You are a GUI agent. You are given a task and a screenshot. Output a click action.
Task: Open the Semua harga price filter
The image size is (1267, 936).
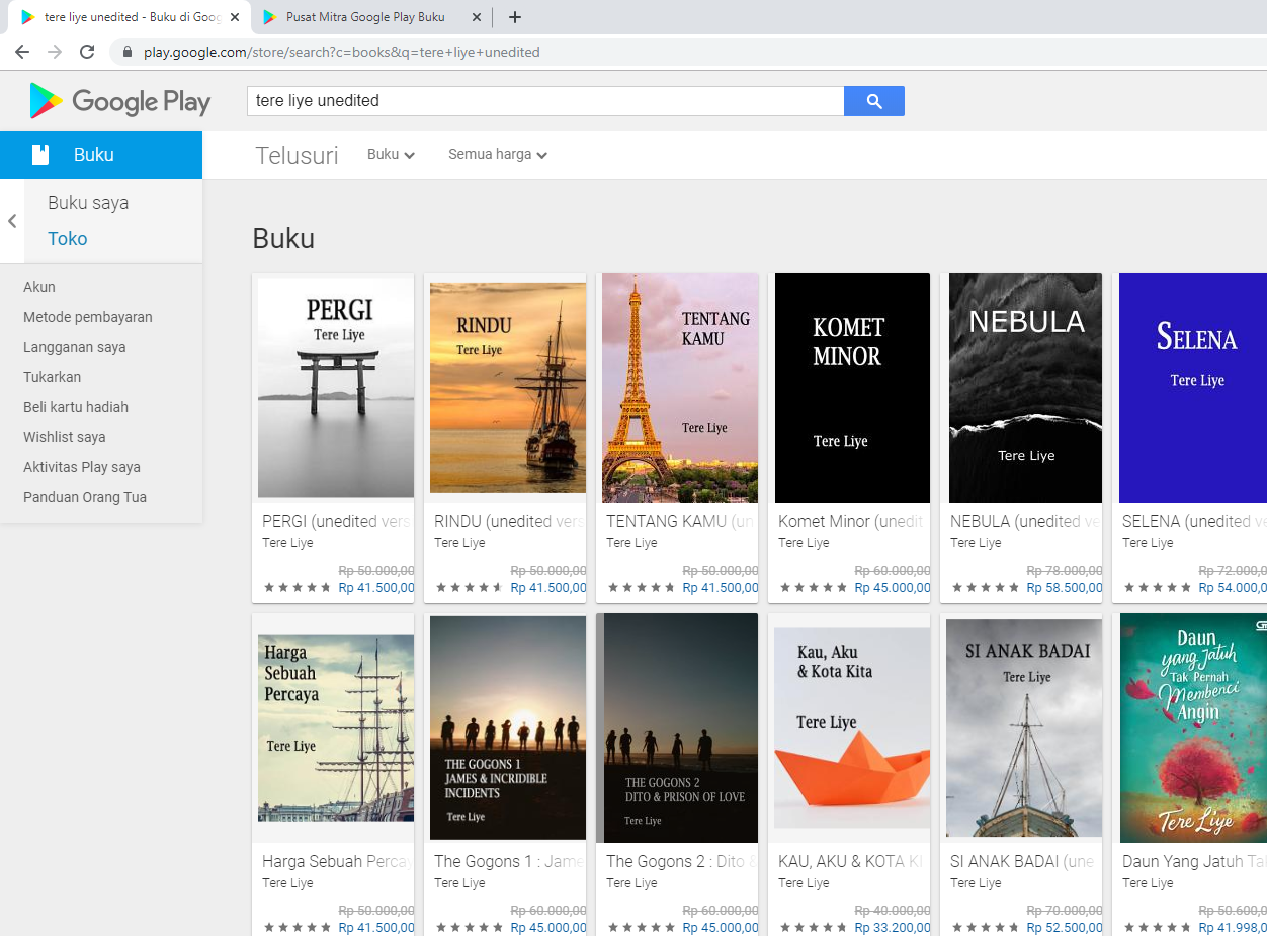(498, 155)
